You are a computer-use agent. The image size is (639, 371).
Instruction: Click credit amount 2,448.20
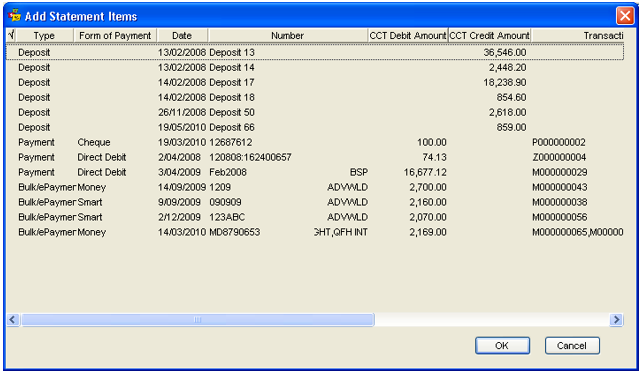[x=507, y=67]
